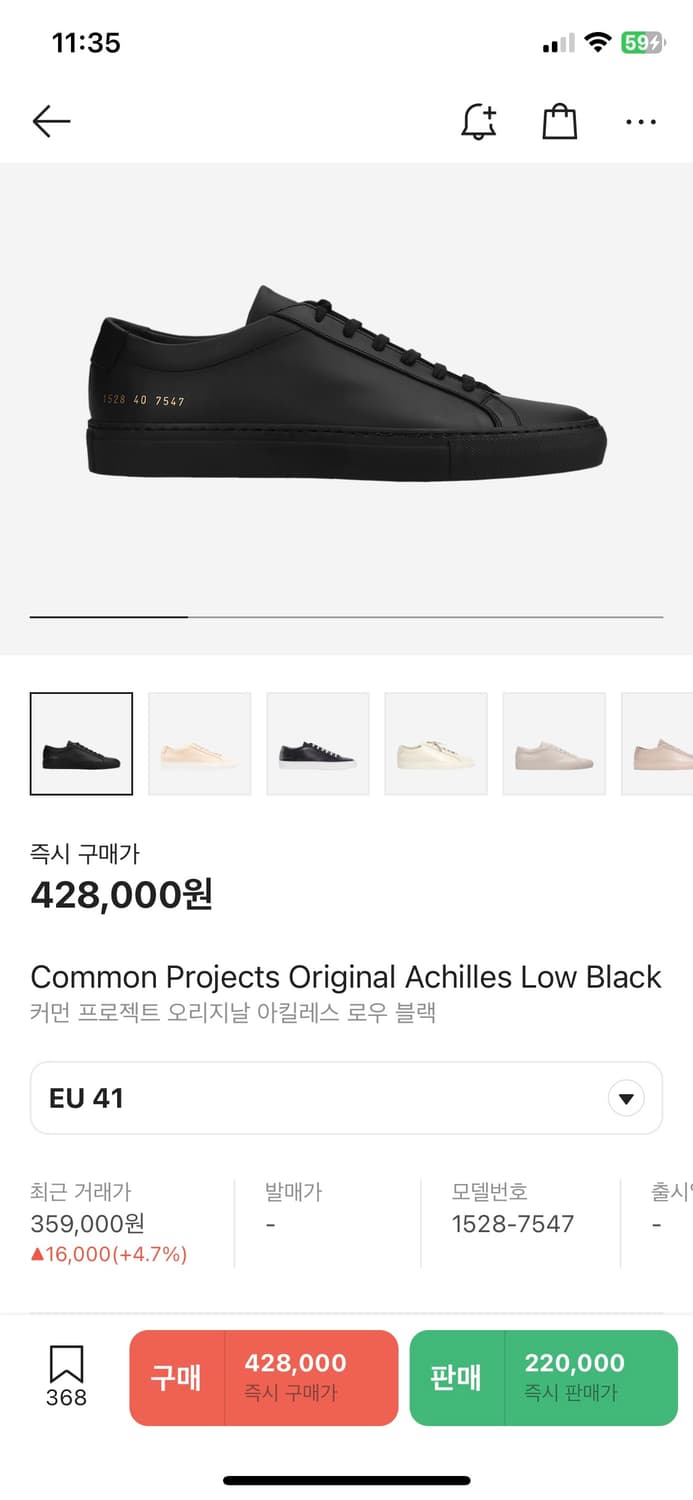Tap the red 구매 buy button

pyautogui.click(x=264, y=1377)
